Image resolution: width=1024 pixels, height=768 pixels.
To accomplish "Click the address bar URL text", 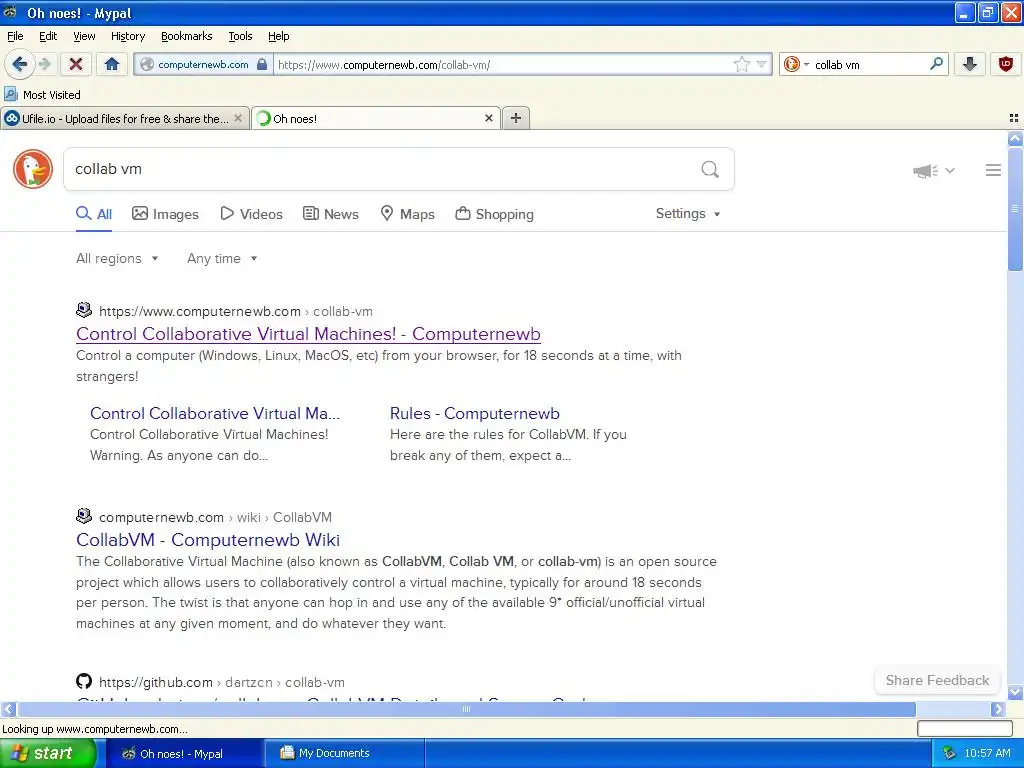I will click(384, 65).
